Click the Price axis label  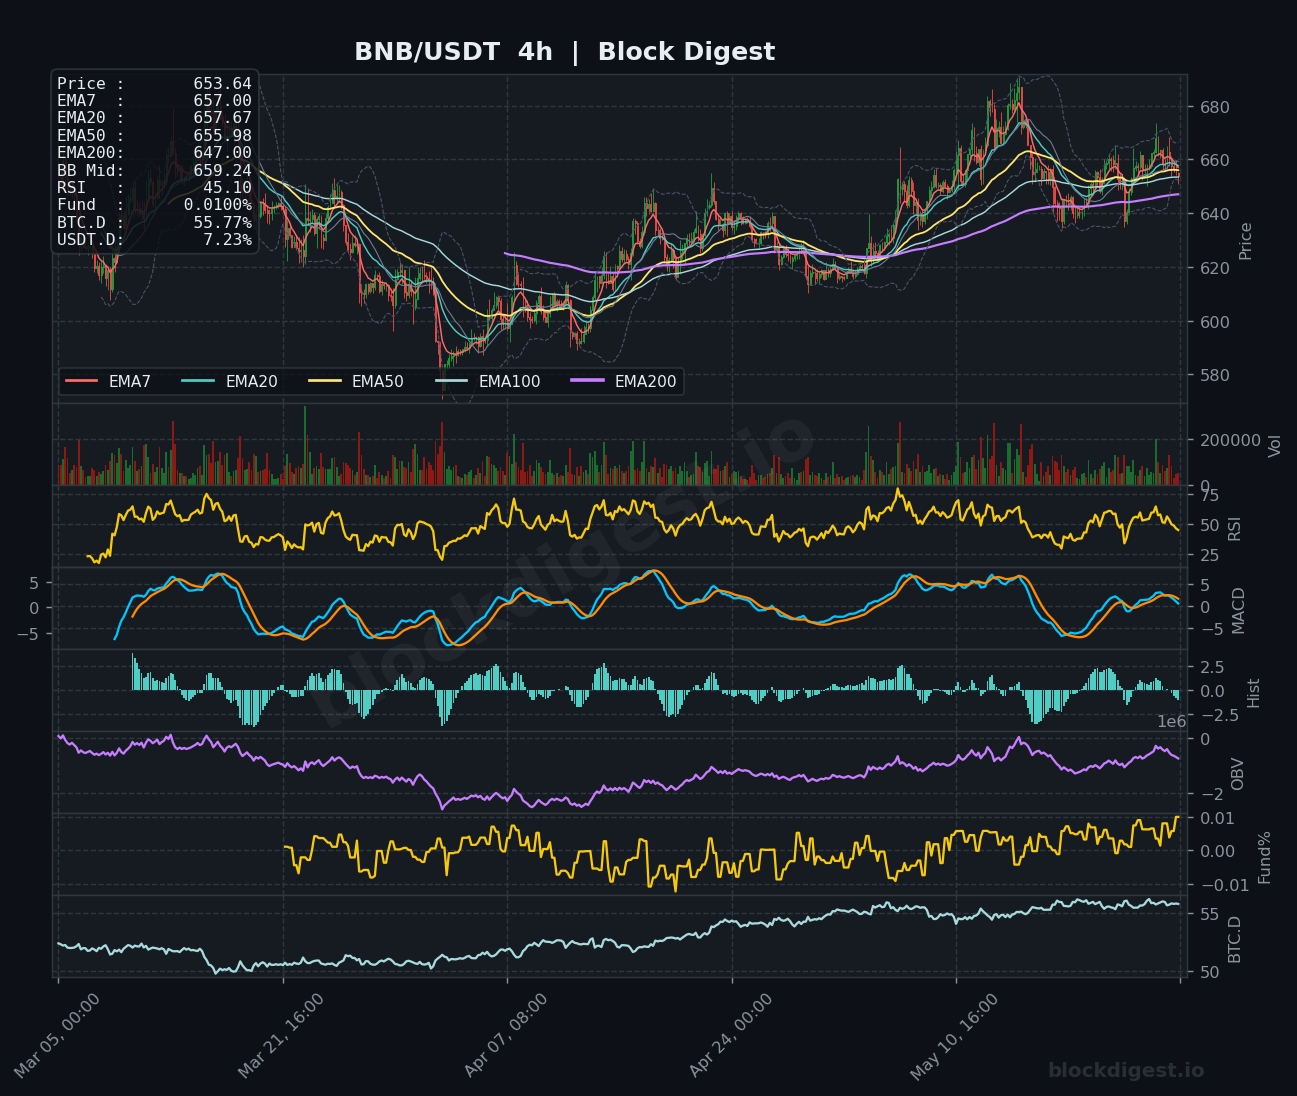(x=1246, y=241)
